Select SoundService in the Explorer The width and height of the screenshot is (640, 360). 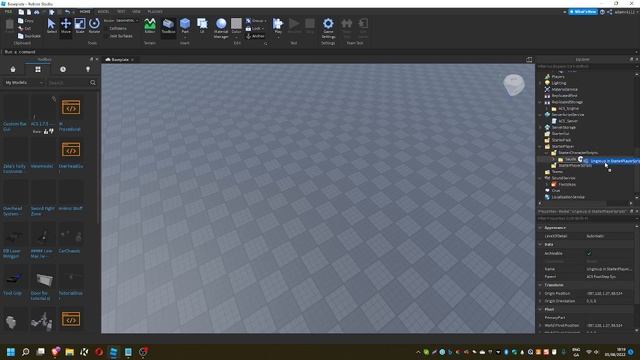point(563,178)
